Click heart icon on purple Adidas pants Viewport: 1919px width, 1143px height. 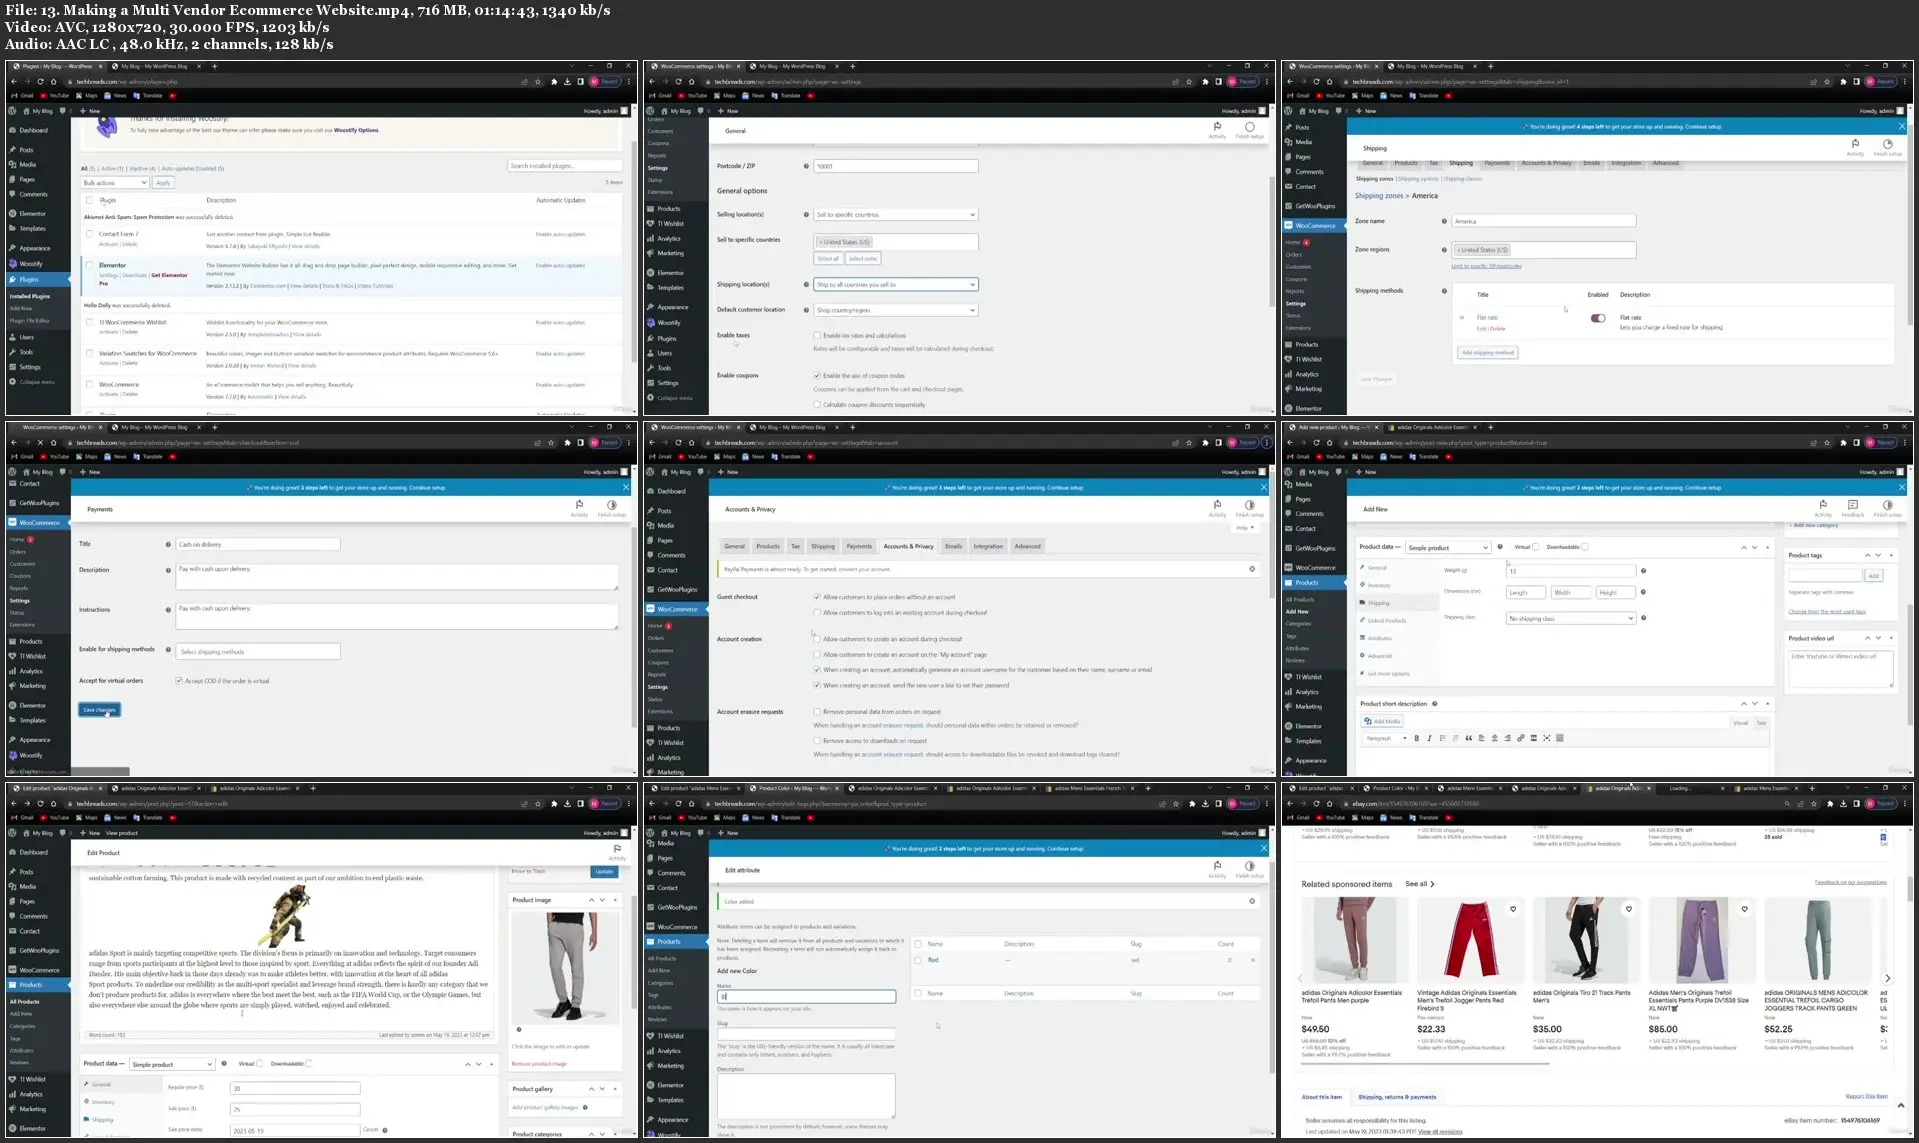point(1744,909)
